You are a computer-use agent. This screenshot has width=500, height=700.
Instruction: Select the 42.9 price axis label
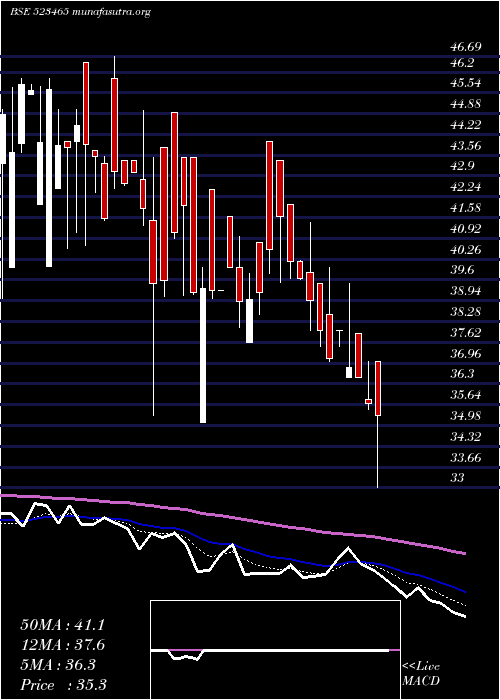(461, 166)
